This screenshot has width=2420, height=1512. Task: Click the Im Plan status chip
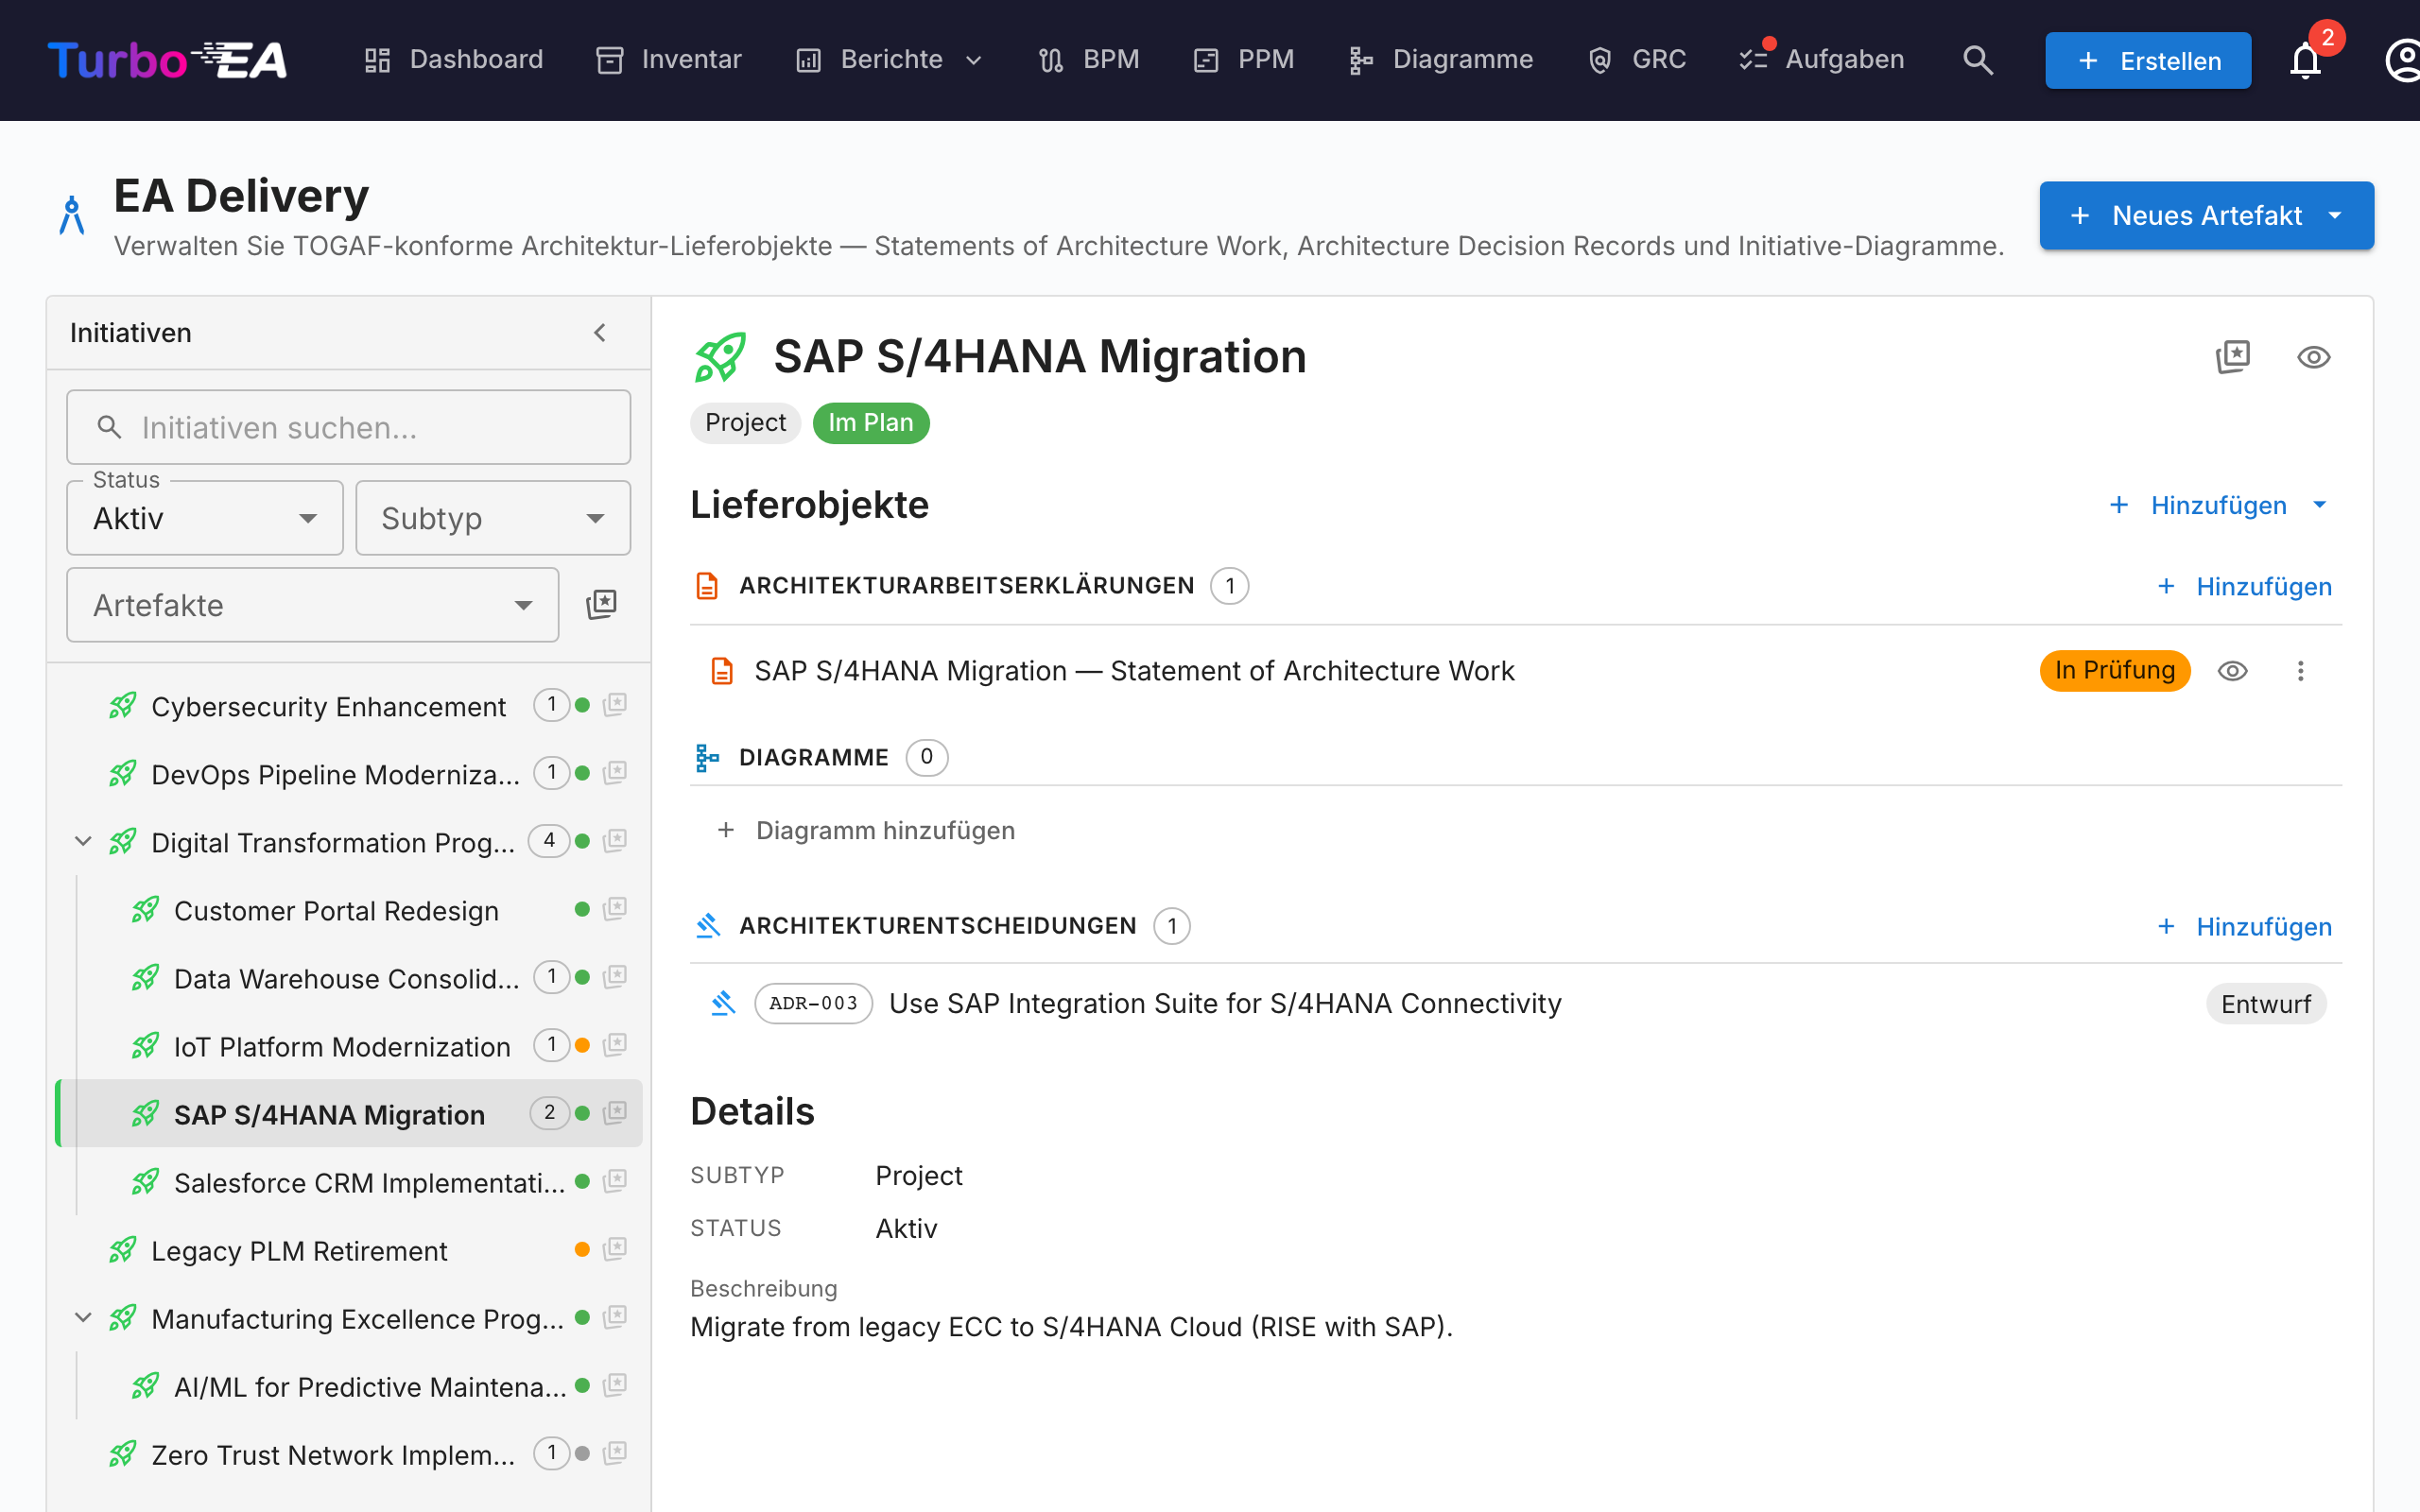(871, 423)
